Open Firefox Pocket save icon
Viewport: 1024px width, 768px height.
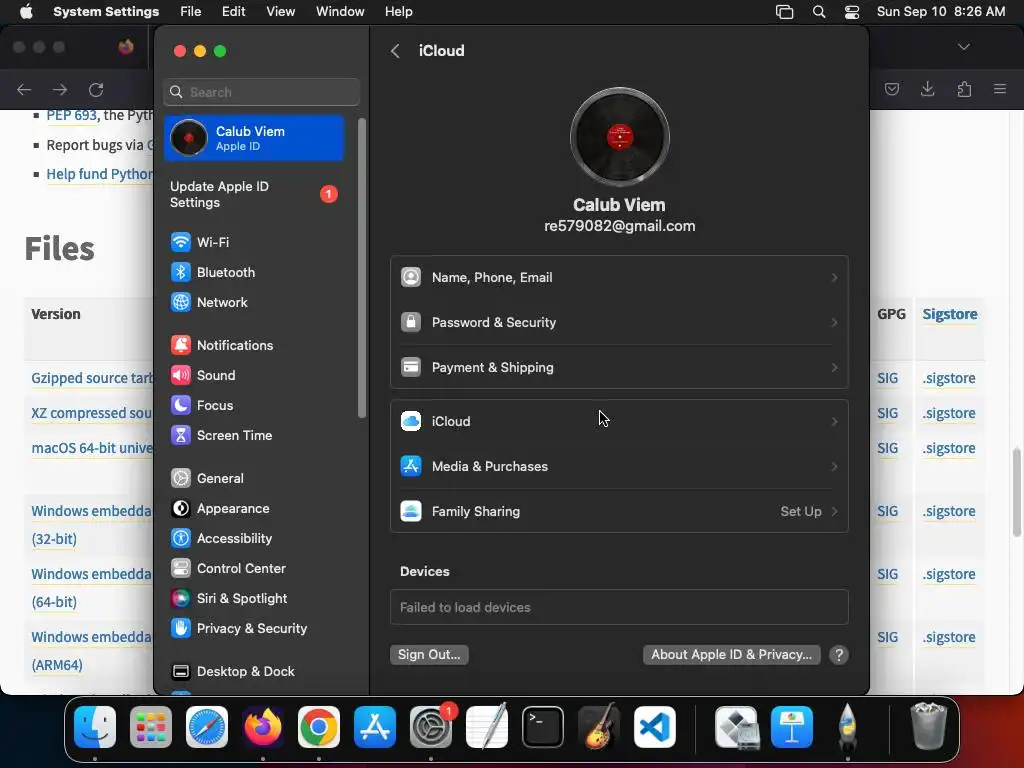891,89
